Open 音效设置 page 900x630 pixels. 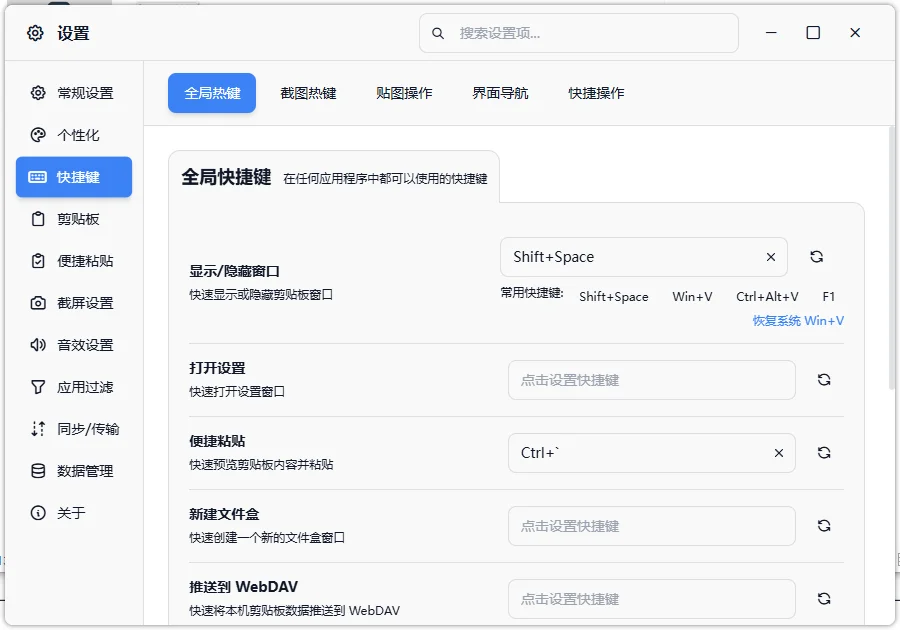[74, 345]
